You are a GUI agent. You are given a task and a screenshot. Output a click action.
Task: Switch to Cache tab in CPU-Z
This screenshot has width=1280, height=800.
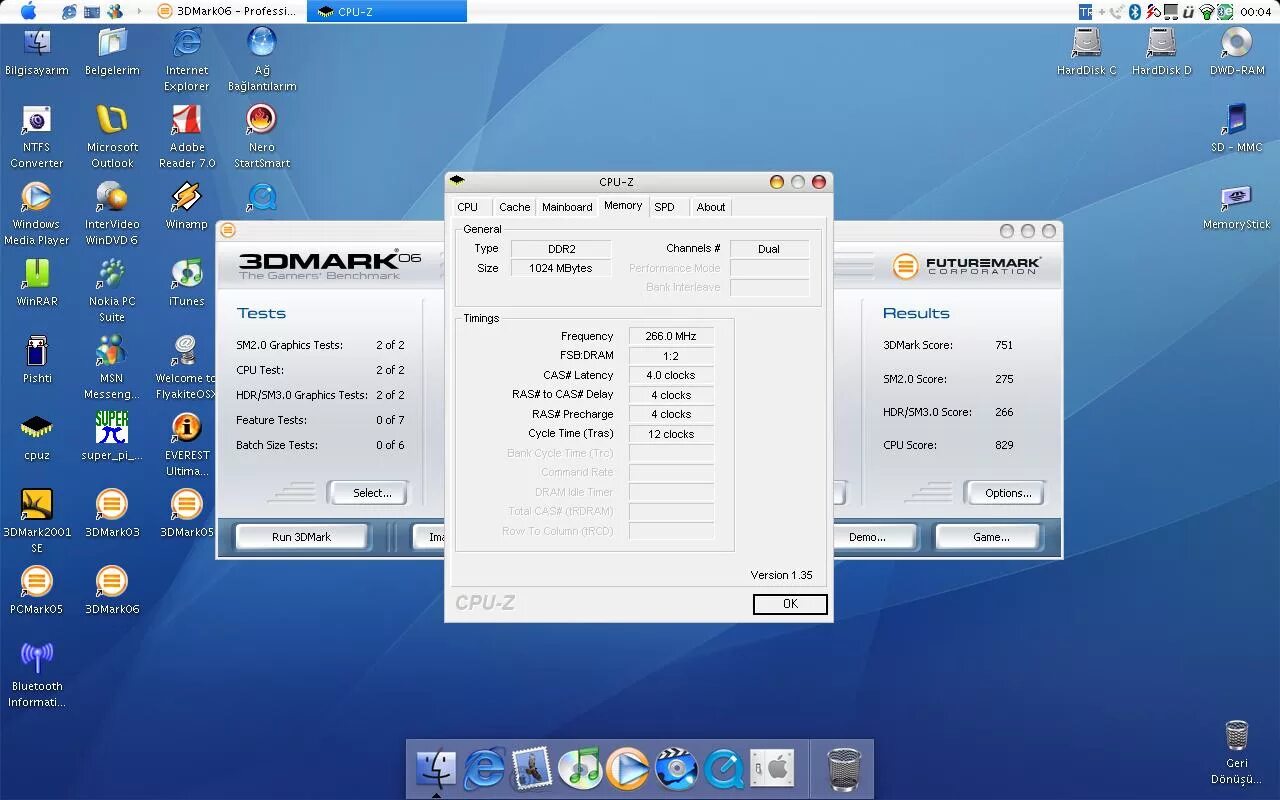click(x=514, y=207)
